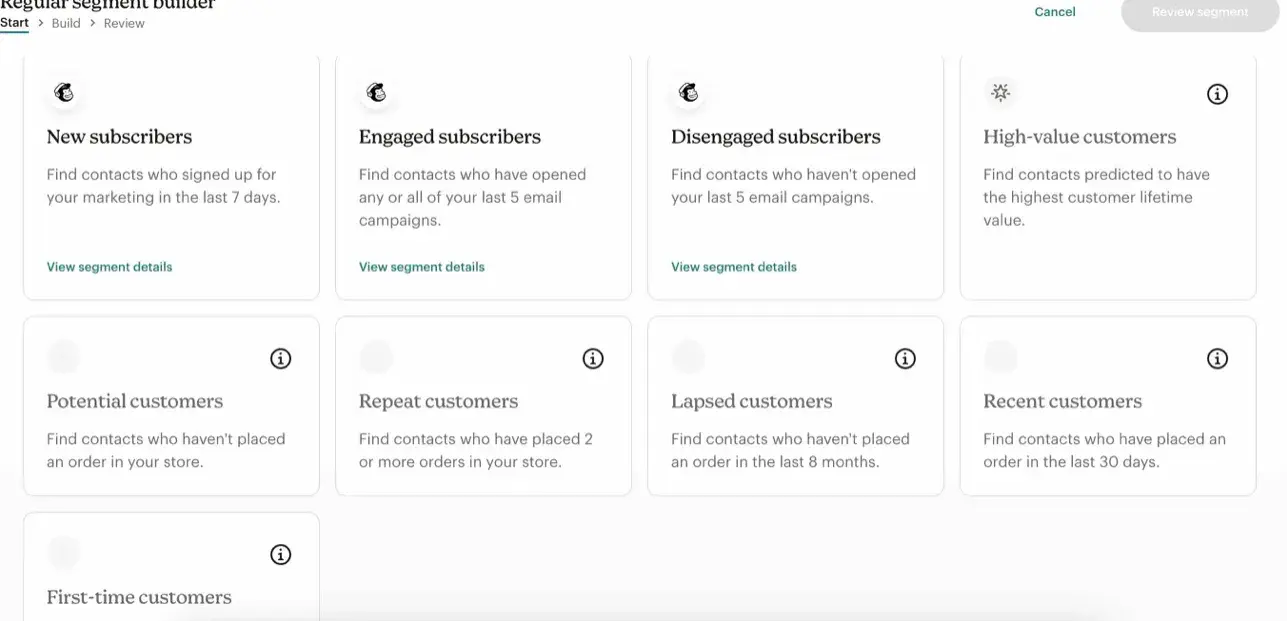This screenshot has height=621, width=1287.
Task: Click the Mailchimp icon on Disengaged subscribers card
Action: (x=688, y=93)
